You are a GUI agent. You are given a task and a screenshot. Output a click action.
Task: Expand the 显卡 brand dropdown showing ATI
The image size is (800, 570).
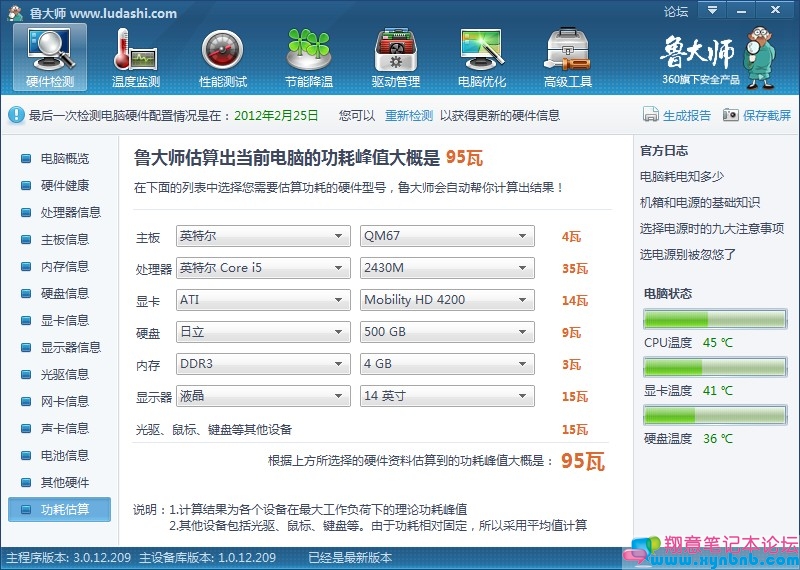(263, 300)
